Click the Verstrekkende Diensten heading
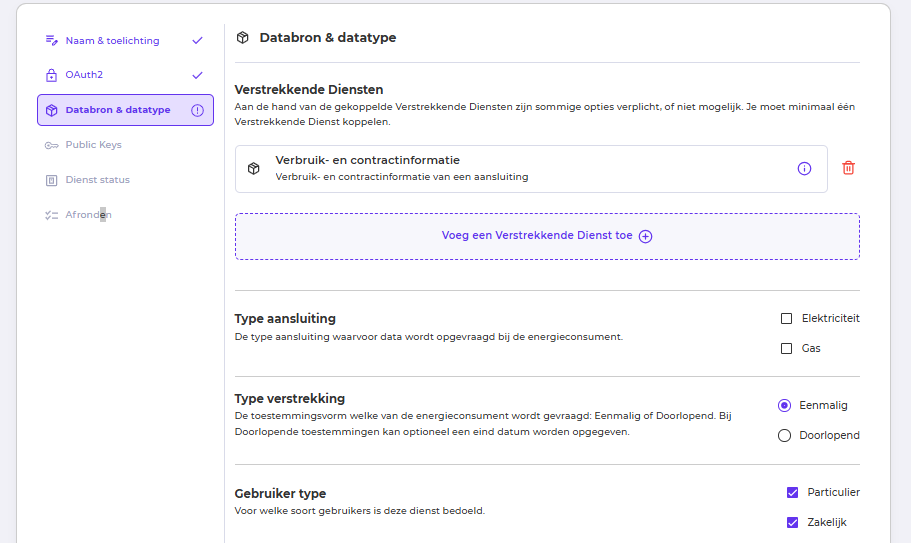This screenshot has height=543, width=911. point(309,89)
